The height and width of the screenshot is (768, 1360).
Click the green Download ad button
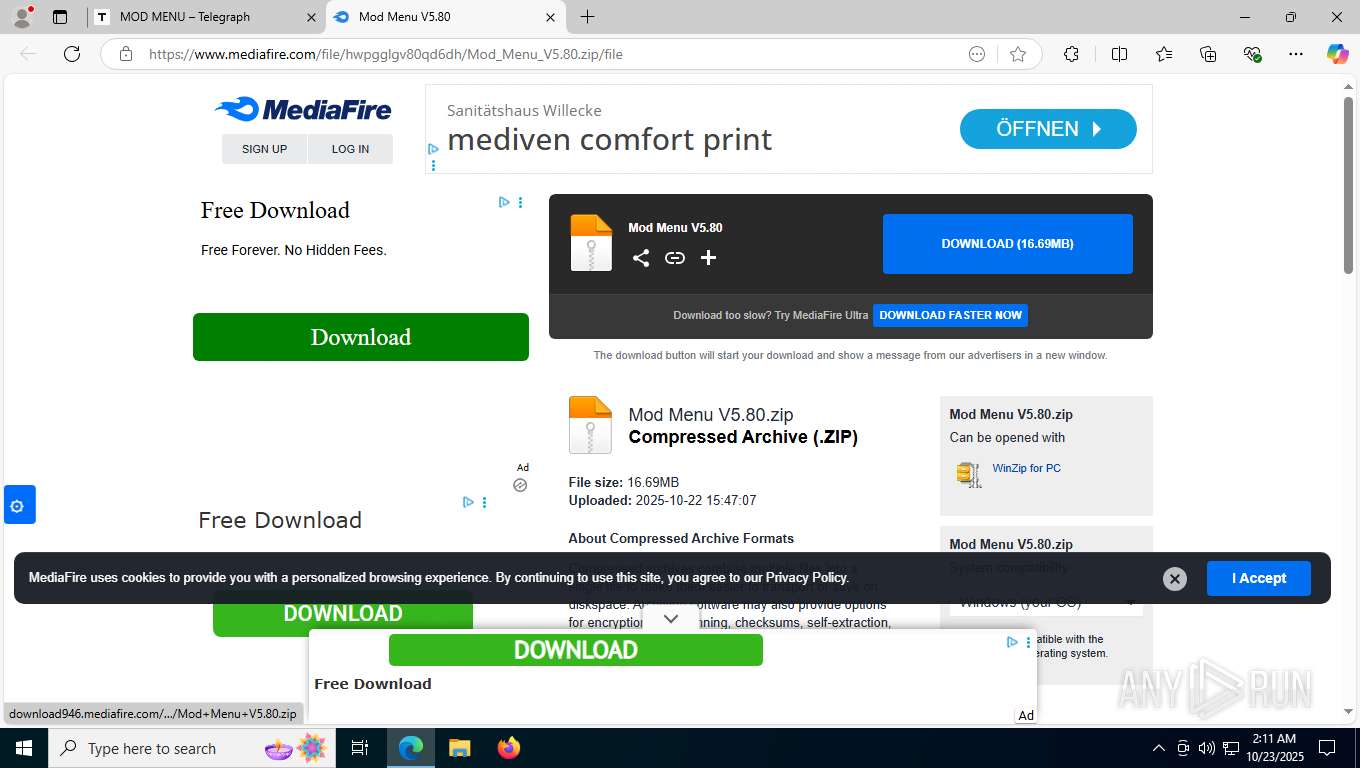click(361, 337)
